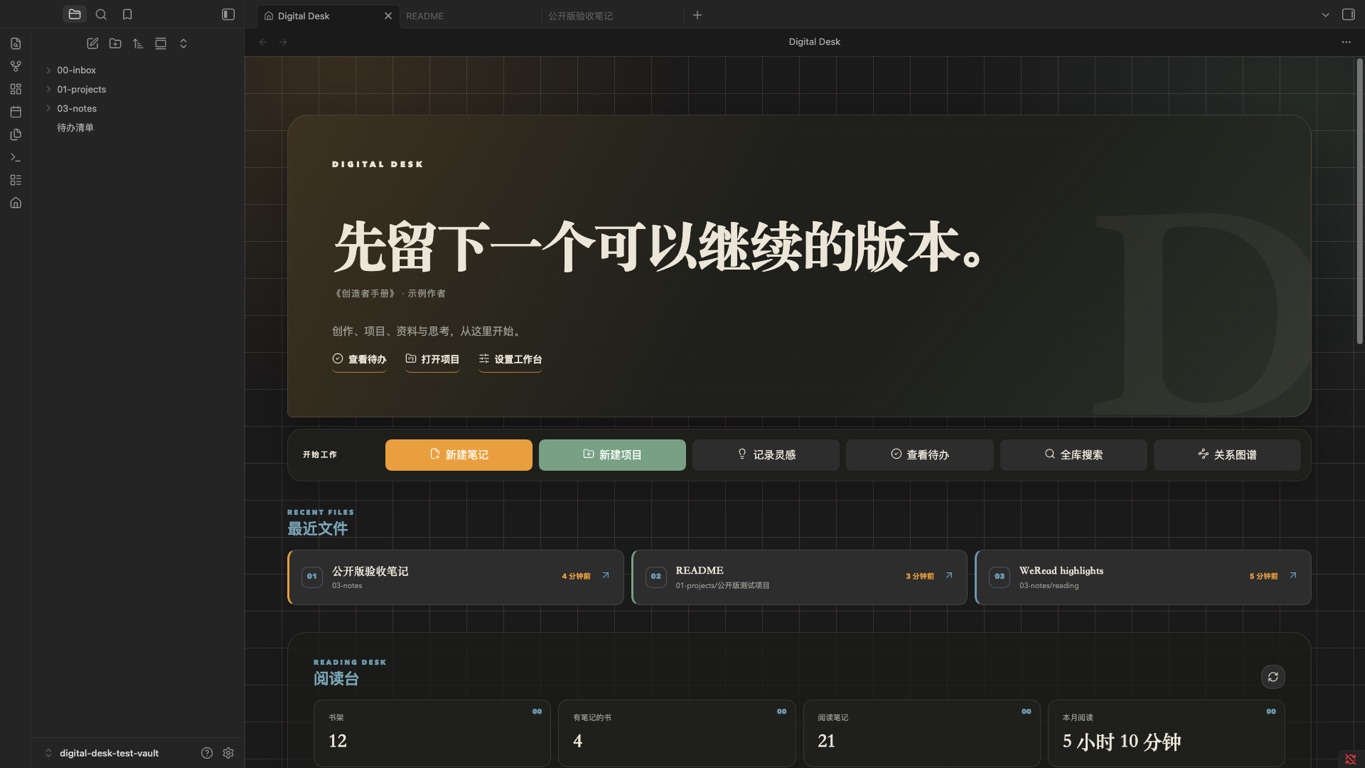Click the 全库搜索 button
Viewport: 1365px width, 768px height.
point(1073,455)
